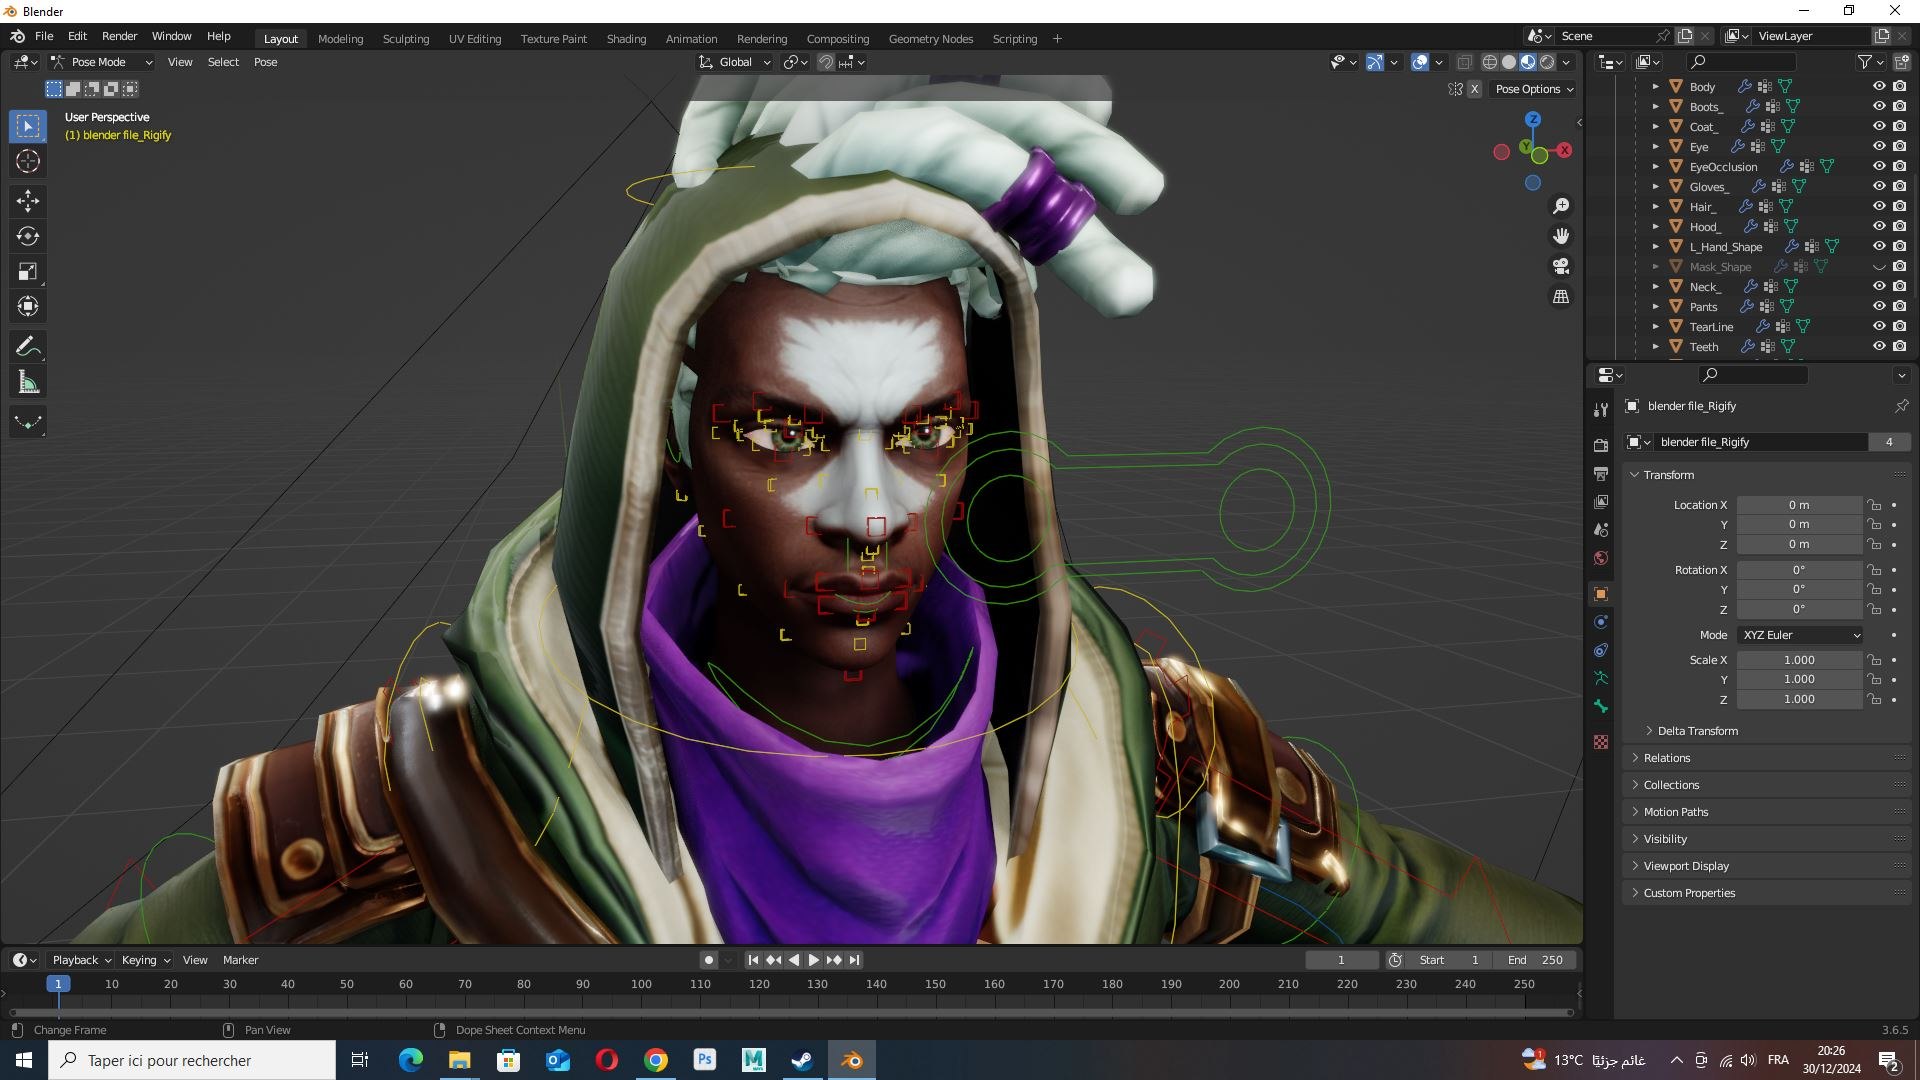The image size is (1920, 1080).
Task: Select the Scale tool
Action: [x=28, y=271]
